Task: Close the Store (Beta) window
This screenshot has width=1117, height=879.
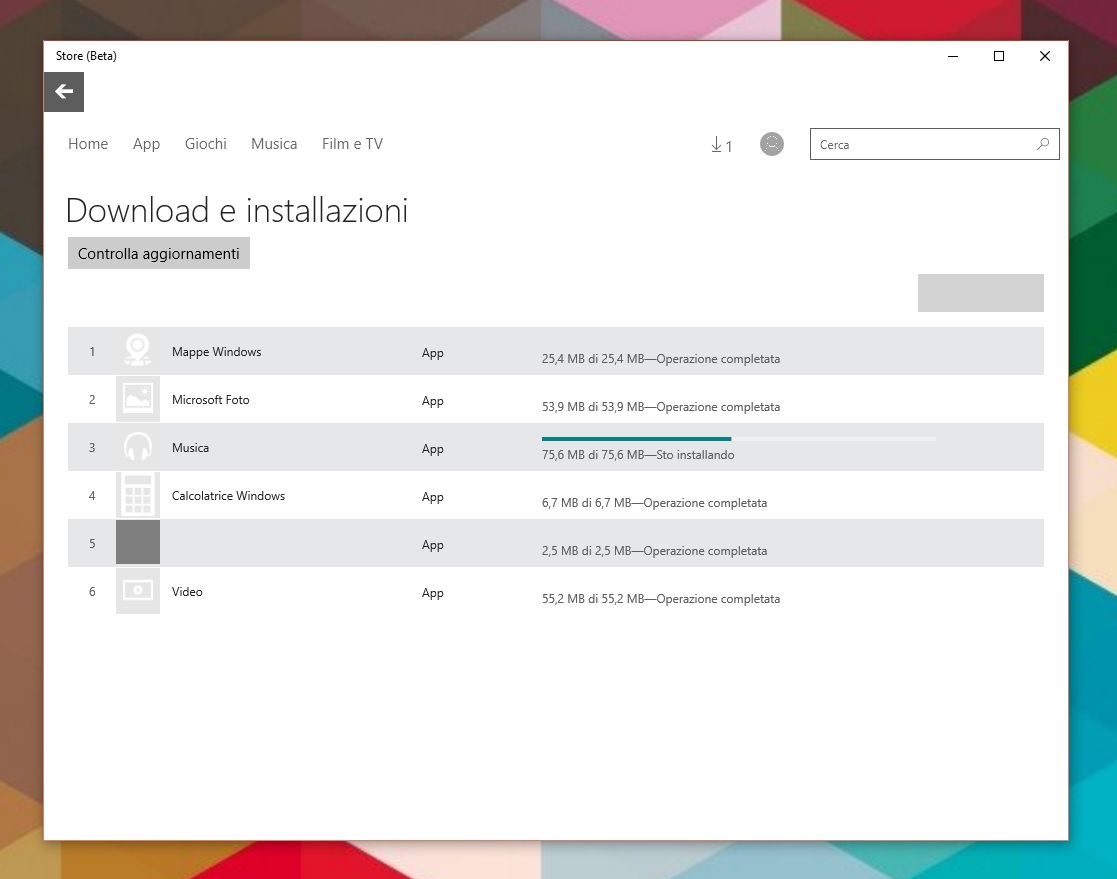Action: [x=1044, y=56]
